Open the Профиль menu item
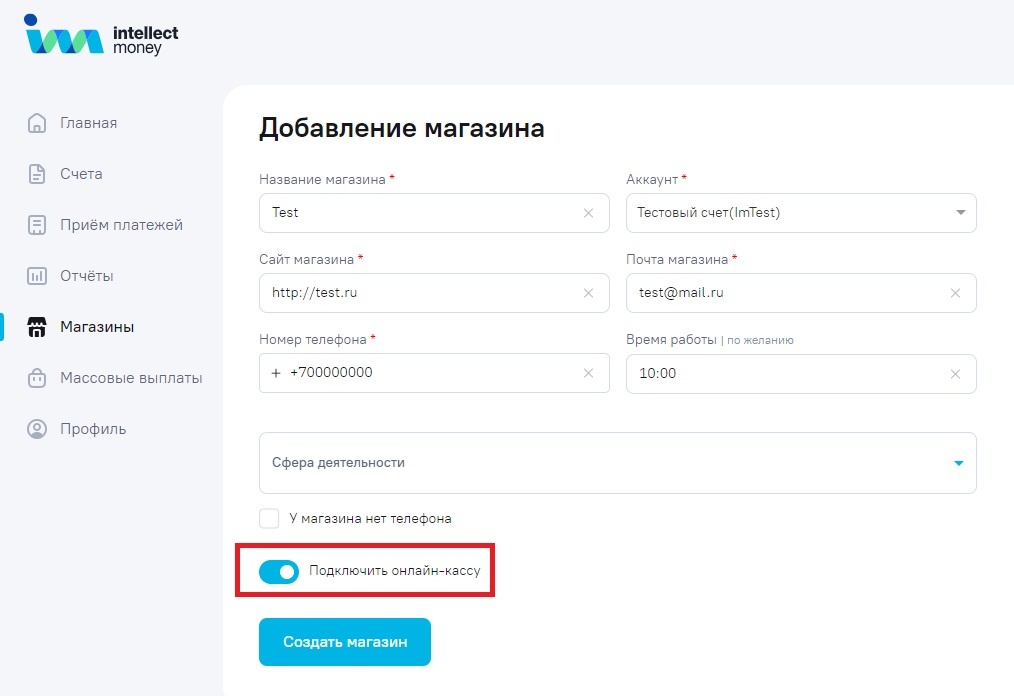This screenshot has width=1014, height=696. [x=93, y=429]
